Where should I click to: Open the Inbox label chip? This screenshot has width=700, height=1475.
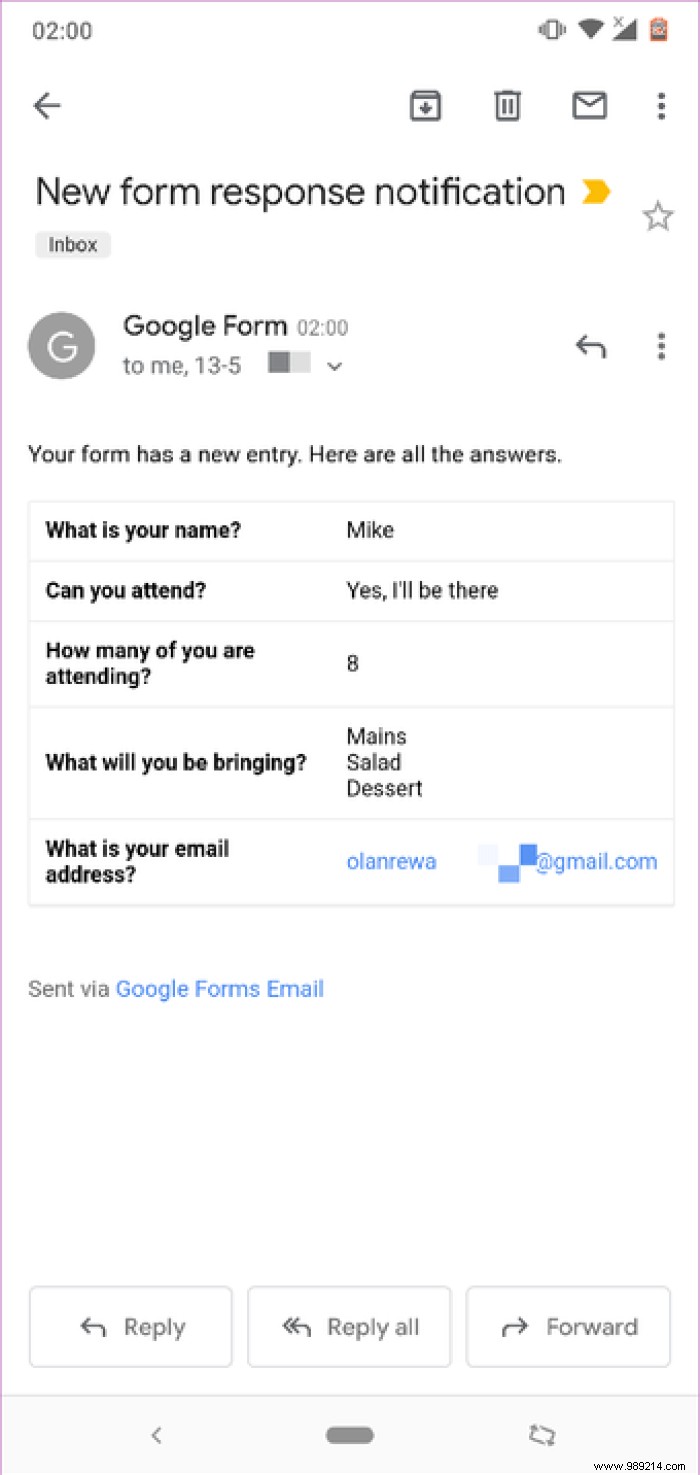click(x=71, y=244)
